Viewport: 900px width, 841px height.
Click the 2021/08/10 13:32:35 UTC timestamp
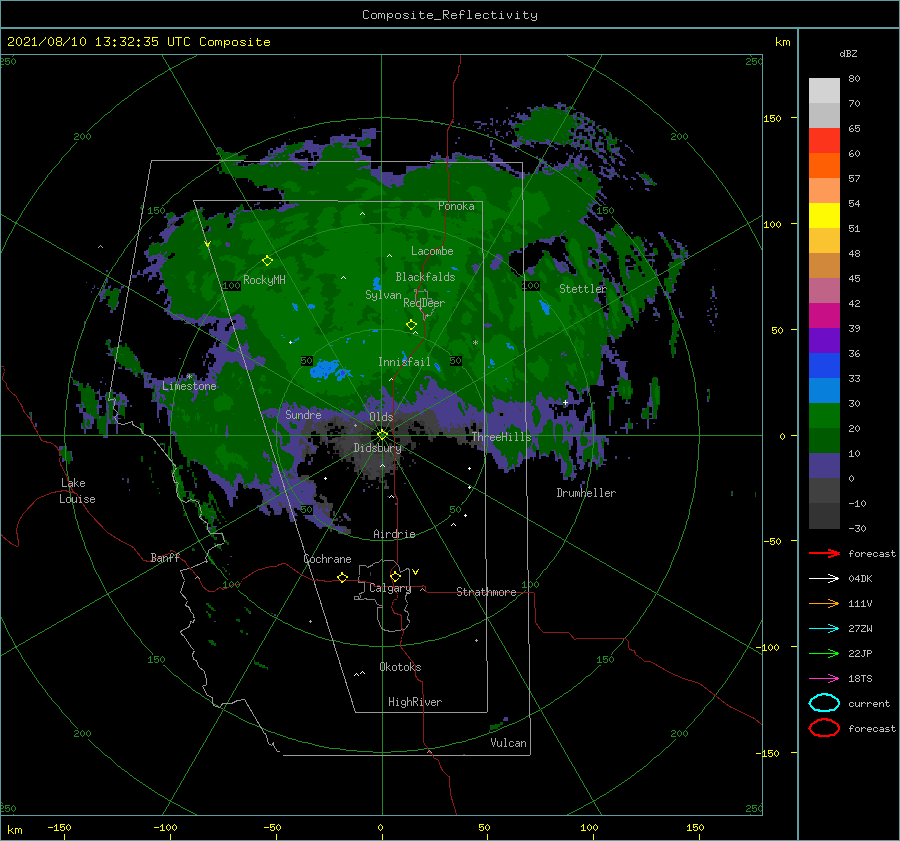(x=87, y=42)
